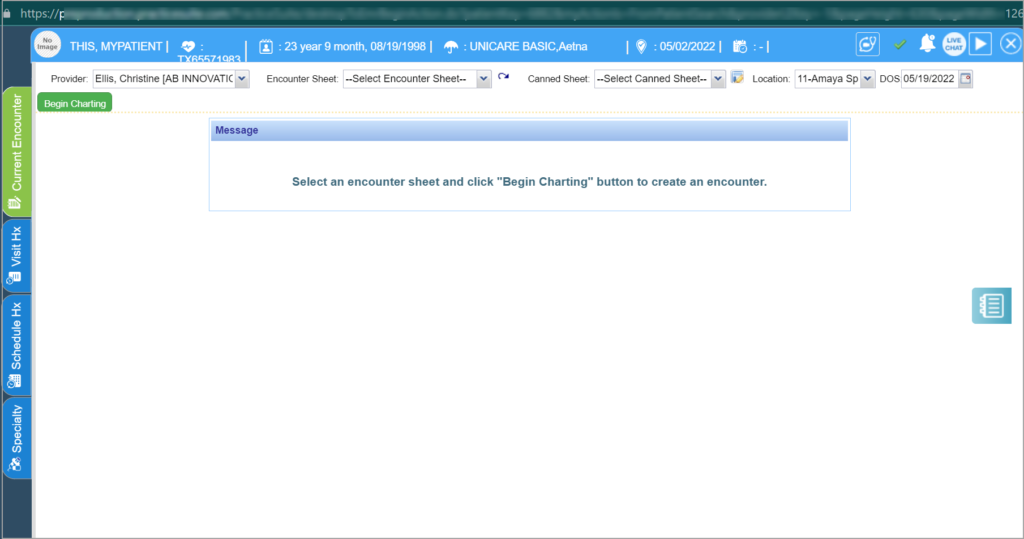Open the floating notepad panel icon
The image size is (1024, 539).
tap(991, 306)
